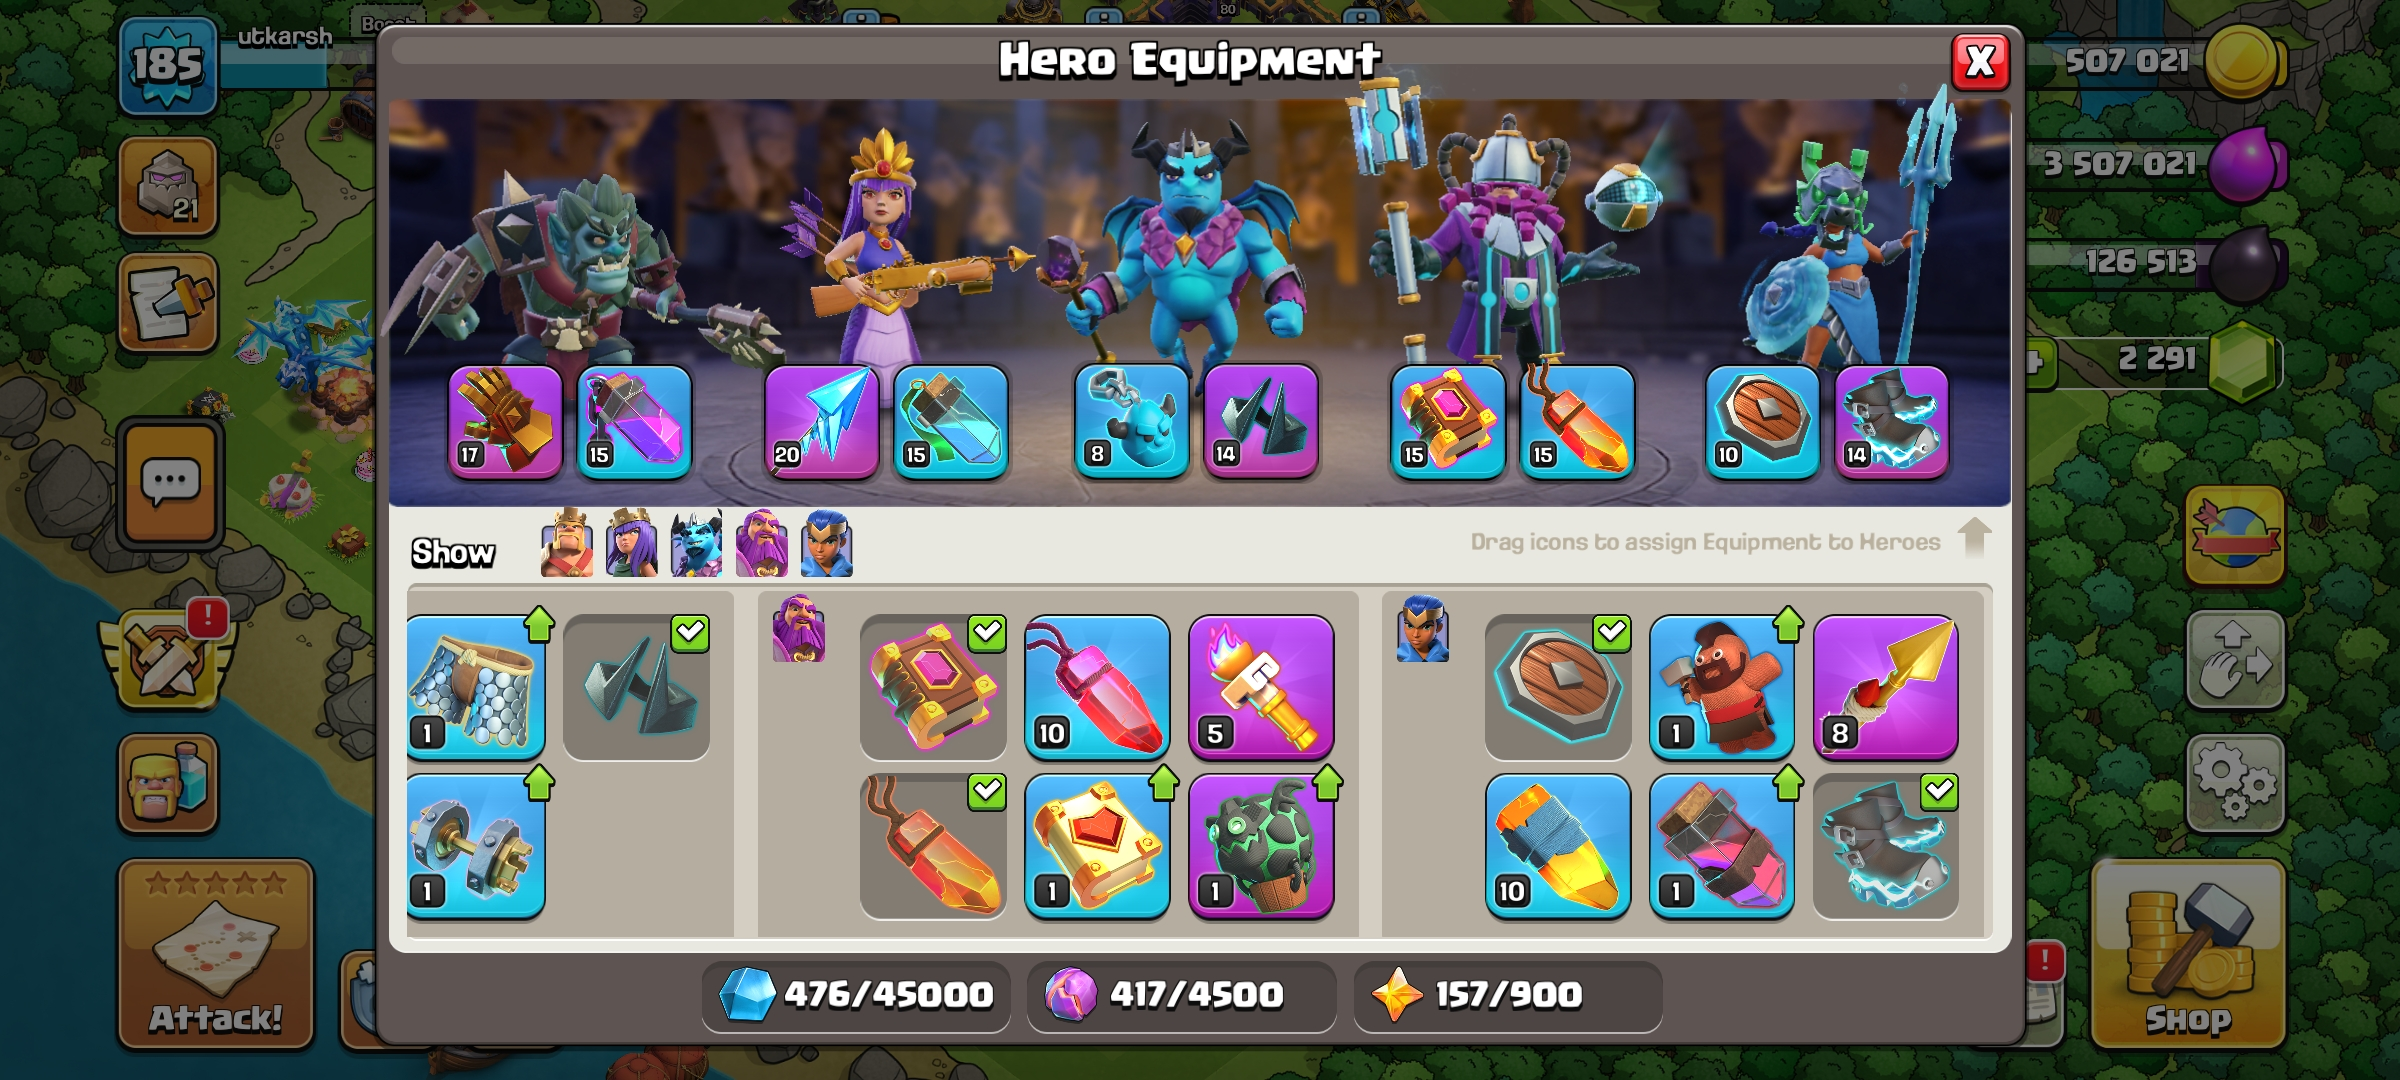Filter equipment by Minion Prince portrait
Screen dimensions: 2400x1080
(x=697, y=545)
